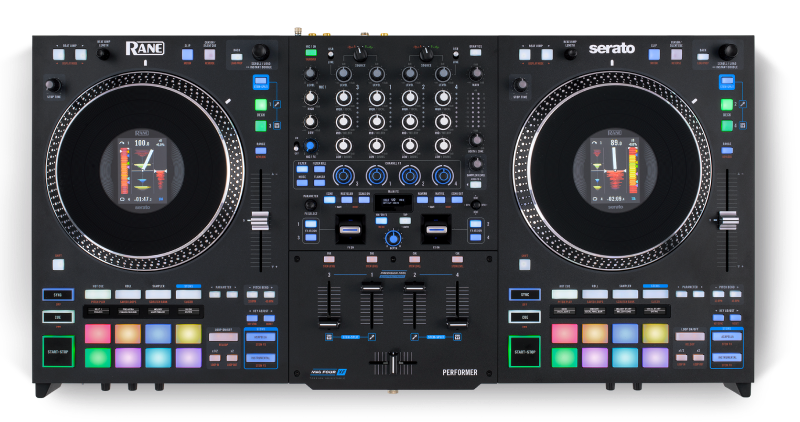The image size is (800, 422).
Task: Select Stems pad mode on left deck
Action: [188, 294]
